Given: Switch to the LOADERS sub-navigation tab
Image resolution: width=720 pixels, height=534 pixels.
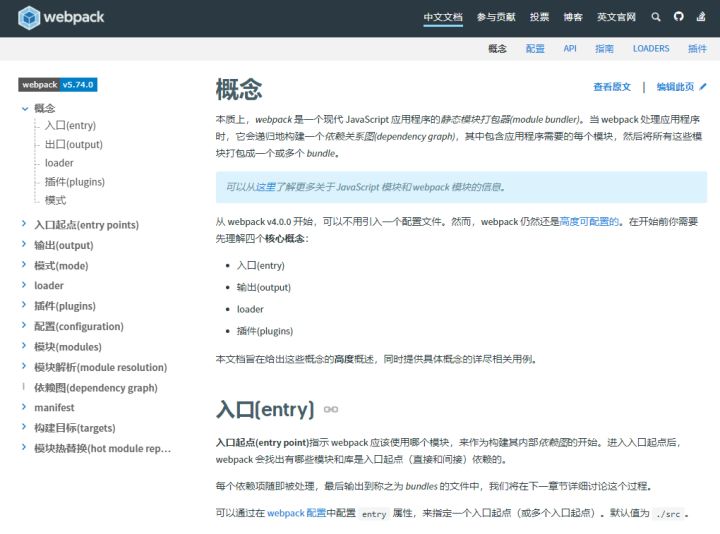Looking at the screenshot, I should tap(651, 49).
